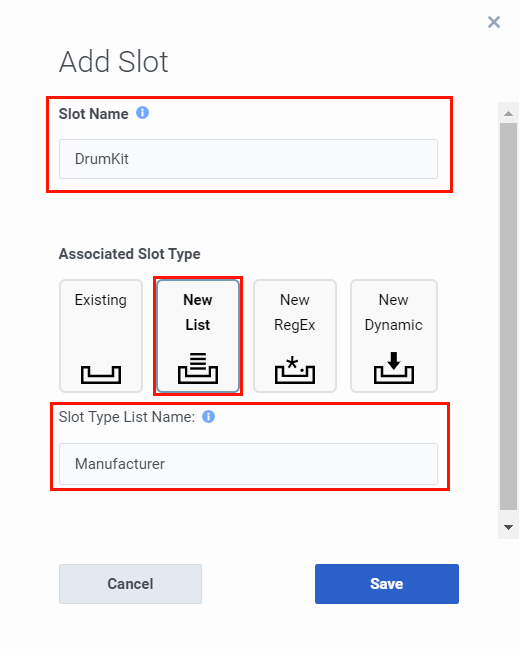Focus the Slot Name field containing DrumKit
This screenshot has height=649, width=519.
click(x=248, y=159)
